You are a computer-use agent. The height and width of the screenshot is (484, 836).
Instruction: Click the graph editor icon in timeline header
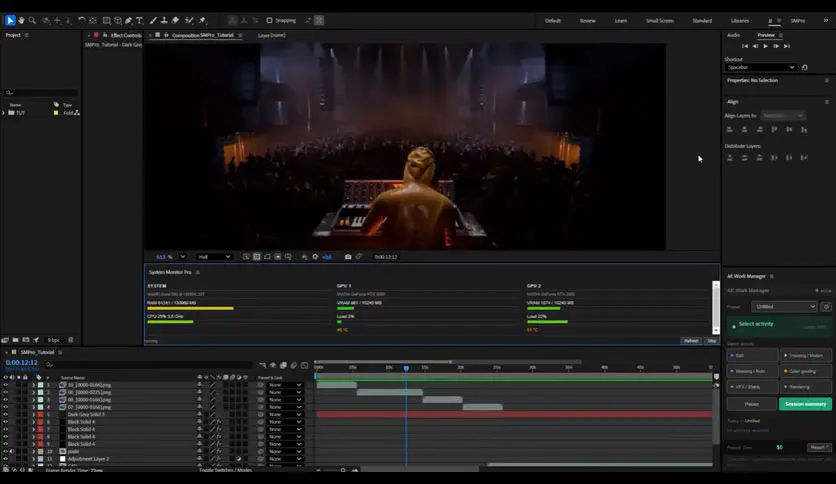click(x=304, y=365)
